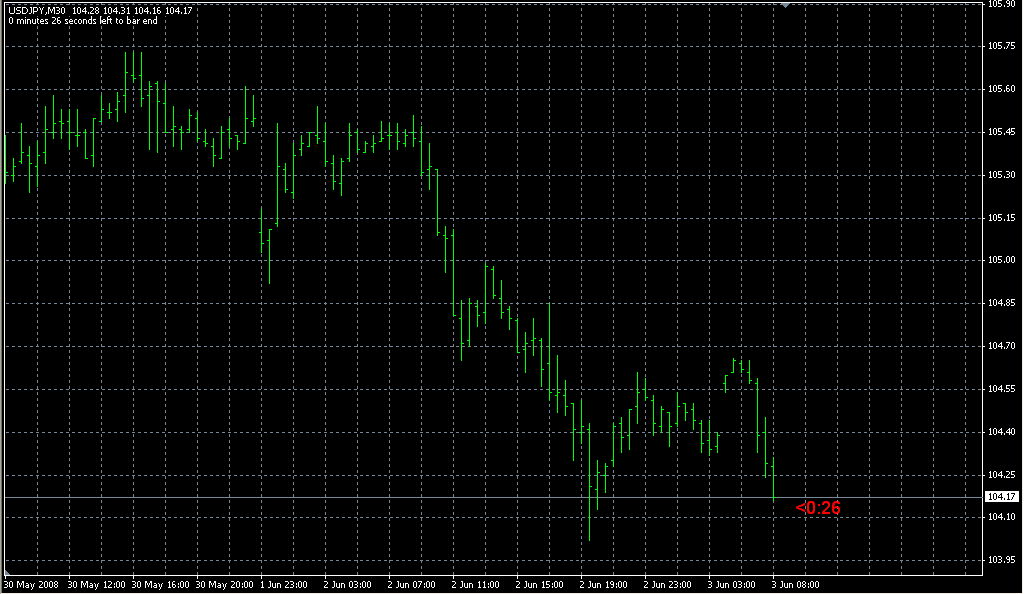1024x594 pixels.
Task: Click the 104.70 price scale label
Action: [x=1001, y=346]
